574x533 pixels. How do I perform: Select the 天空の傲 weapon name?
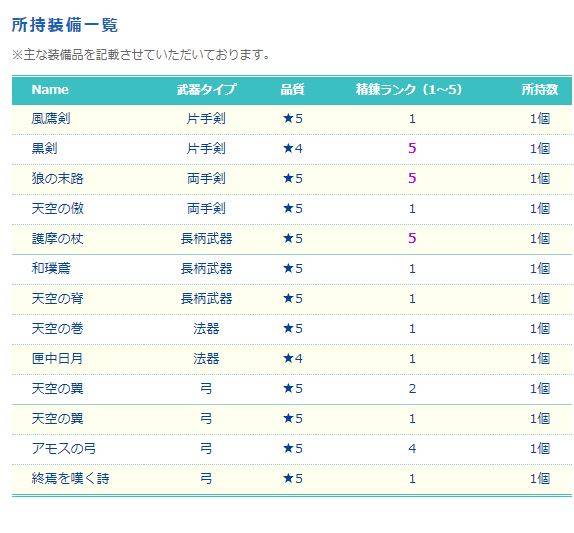pos(57,209)
